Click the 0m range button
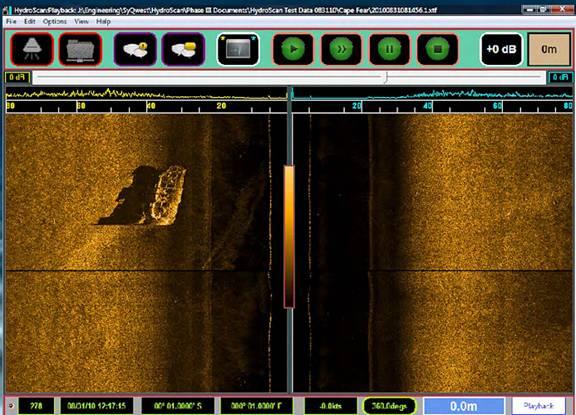The height and width of the screenshot is (415, 576). click(x=549, y=49)
